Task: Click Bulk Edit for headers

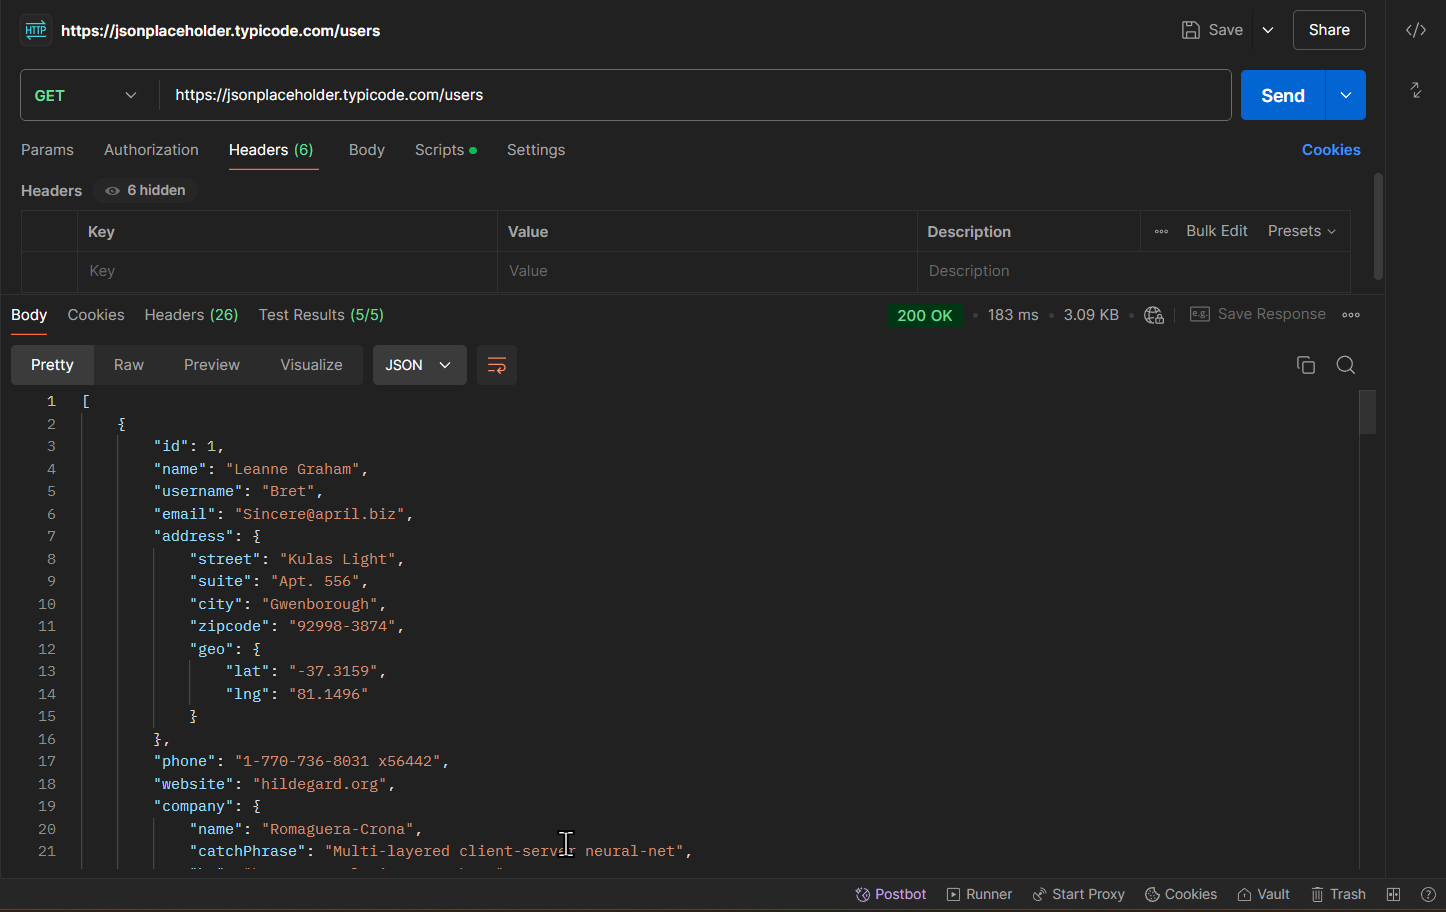Action: coord(1217,231)
